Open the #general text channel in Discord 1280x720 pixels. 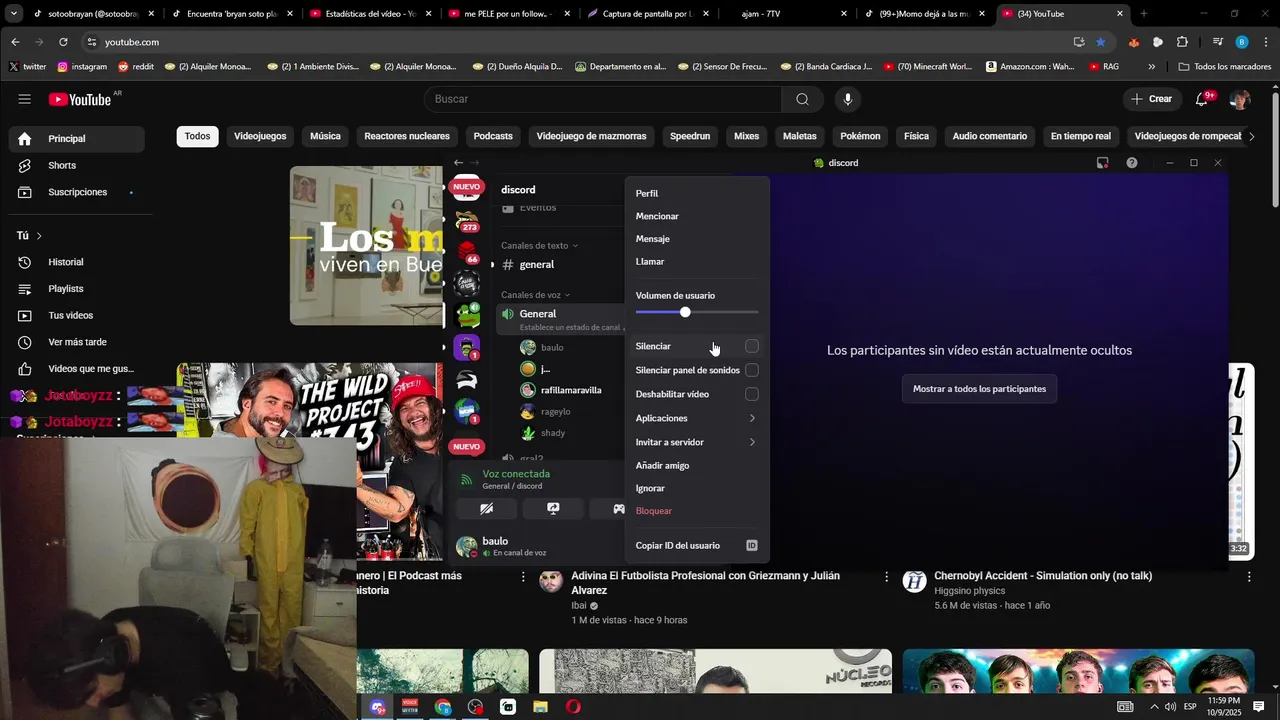point(536,265)
